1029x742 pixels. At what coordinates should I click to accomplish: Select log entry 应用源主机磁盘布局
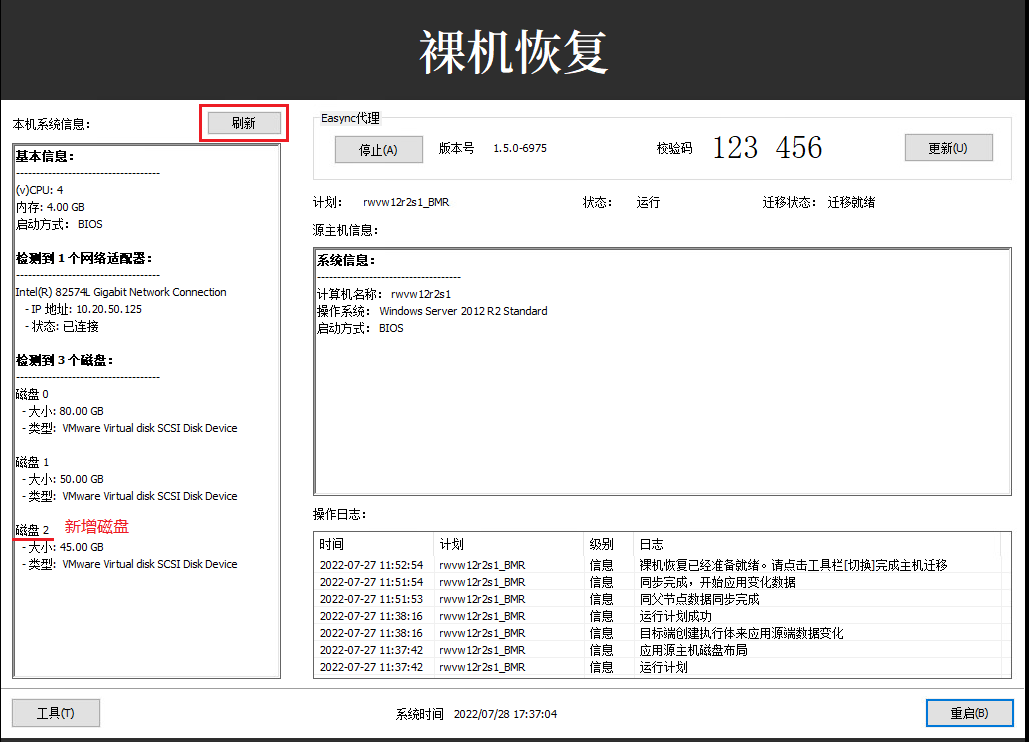(693, 650)
